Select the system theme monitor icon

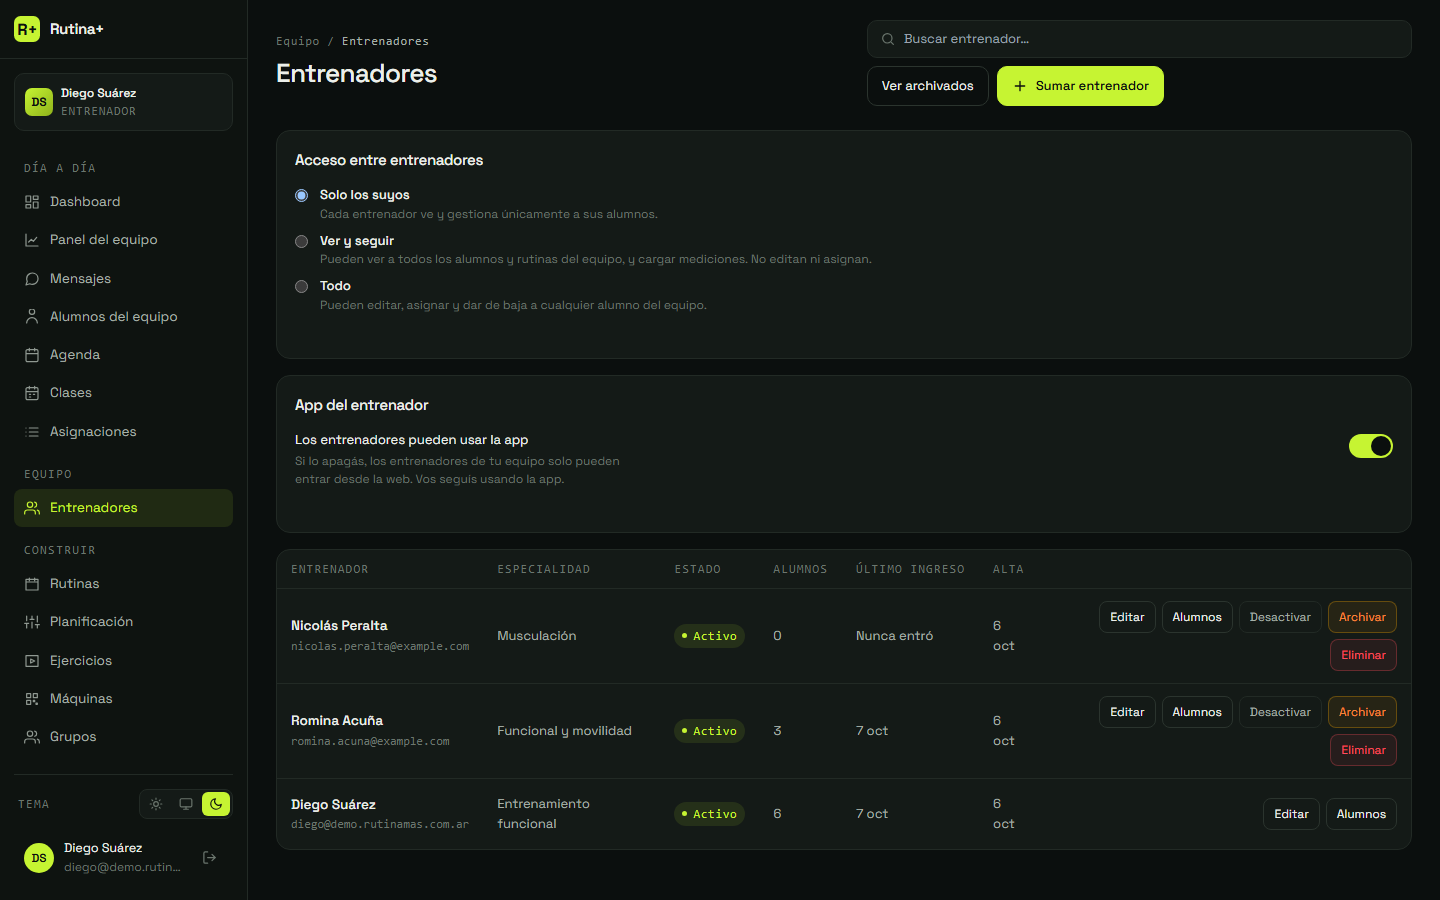tap(186, 804)
